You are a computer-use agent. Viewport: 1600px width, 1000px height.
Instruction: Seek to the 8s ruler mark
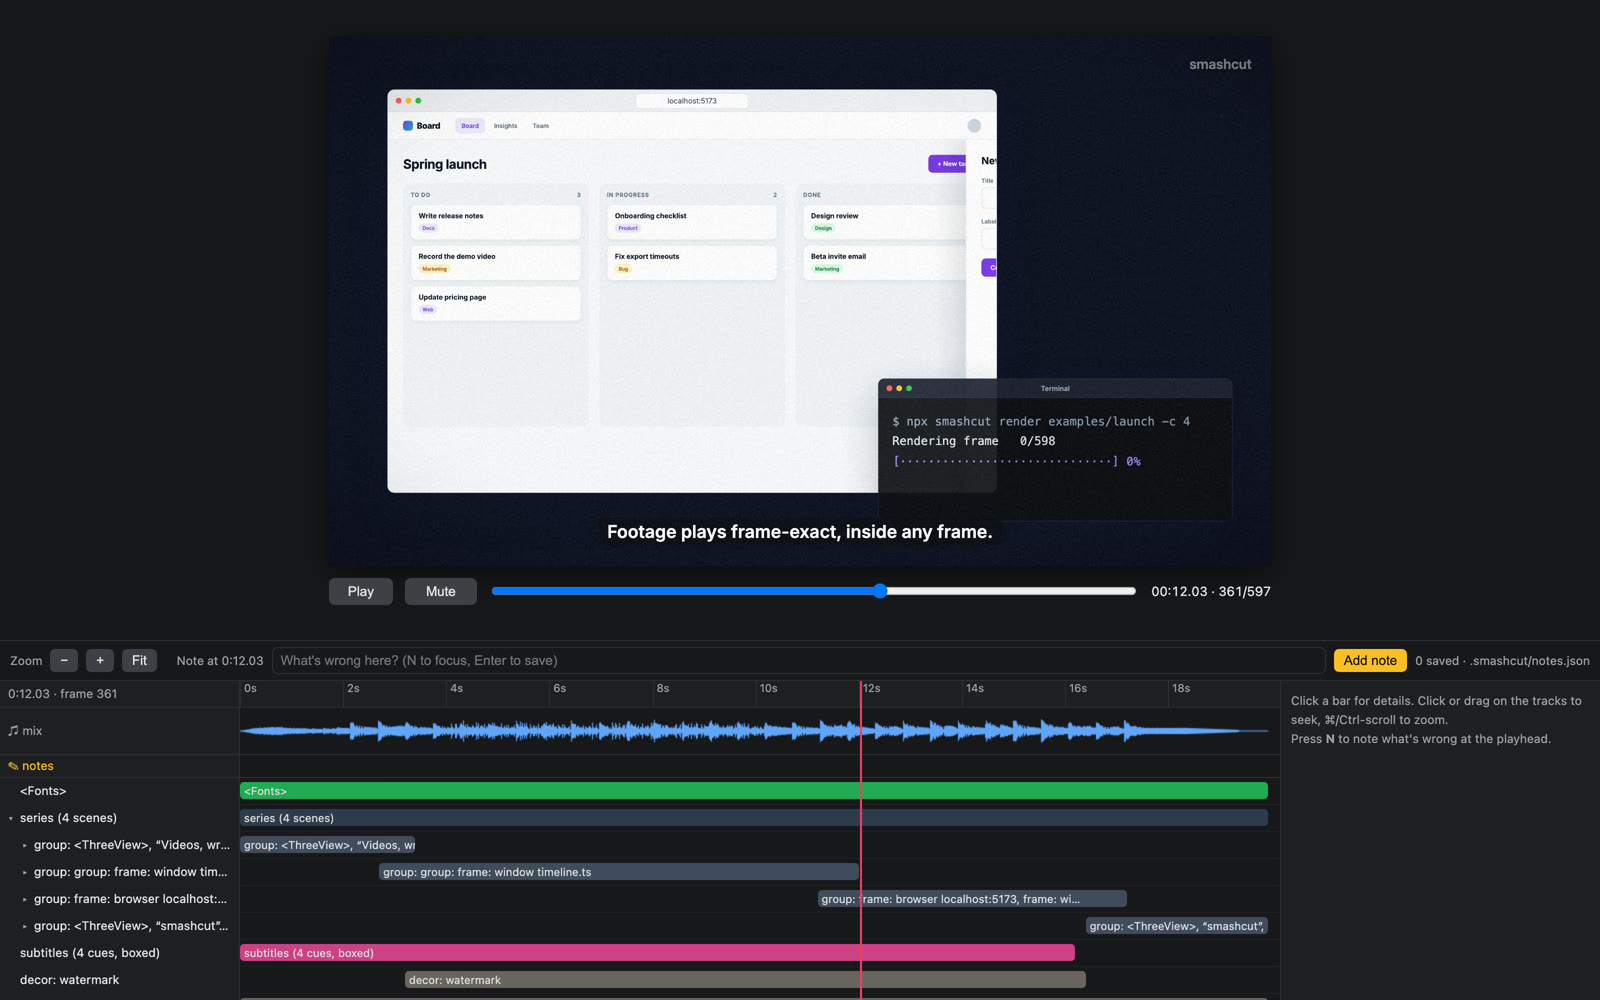coord(662,688)
